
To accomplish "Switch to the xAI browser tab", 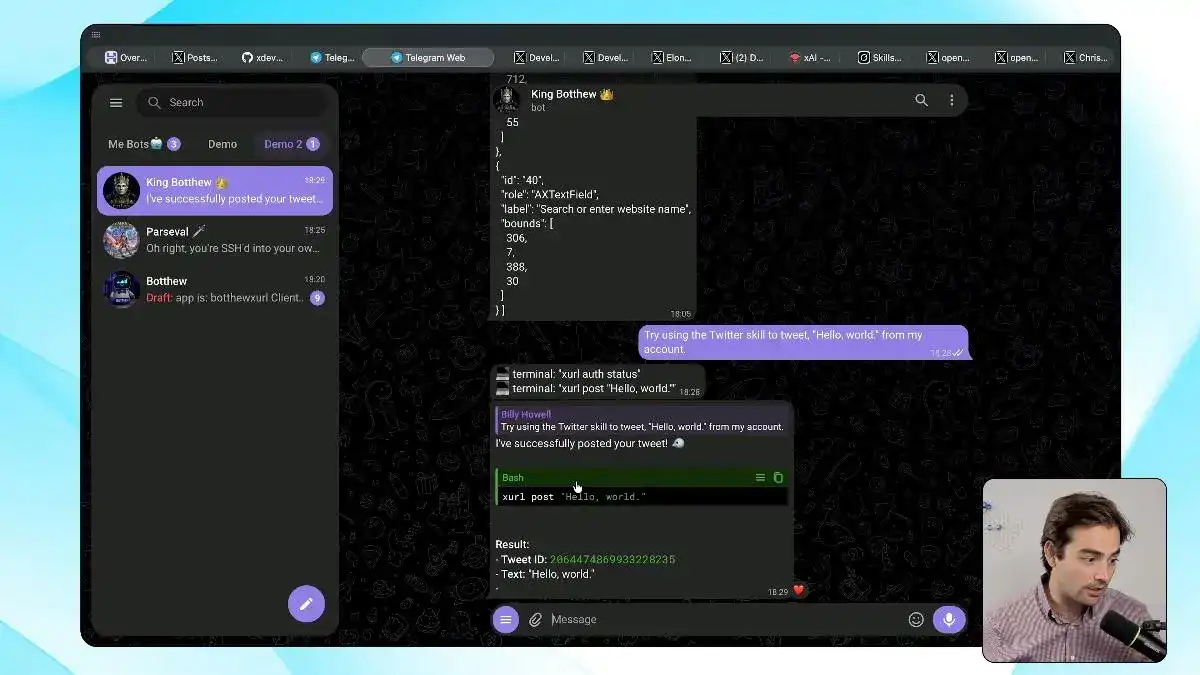I will pos(810,58).
